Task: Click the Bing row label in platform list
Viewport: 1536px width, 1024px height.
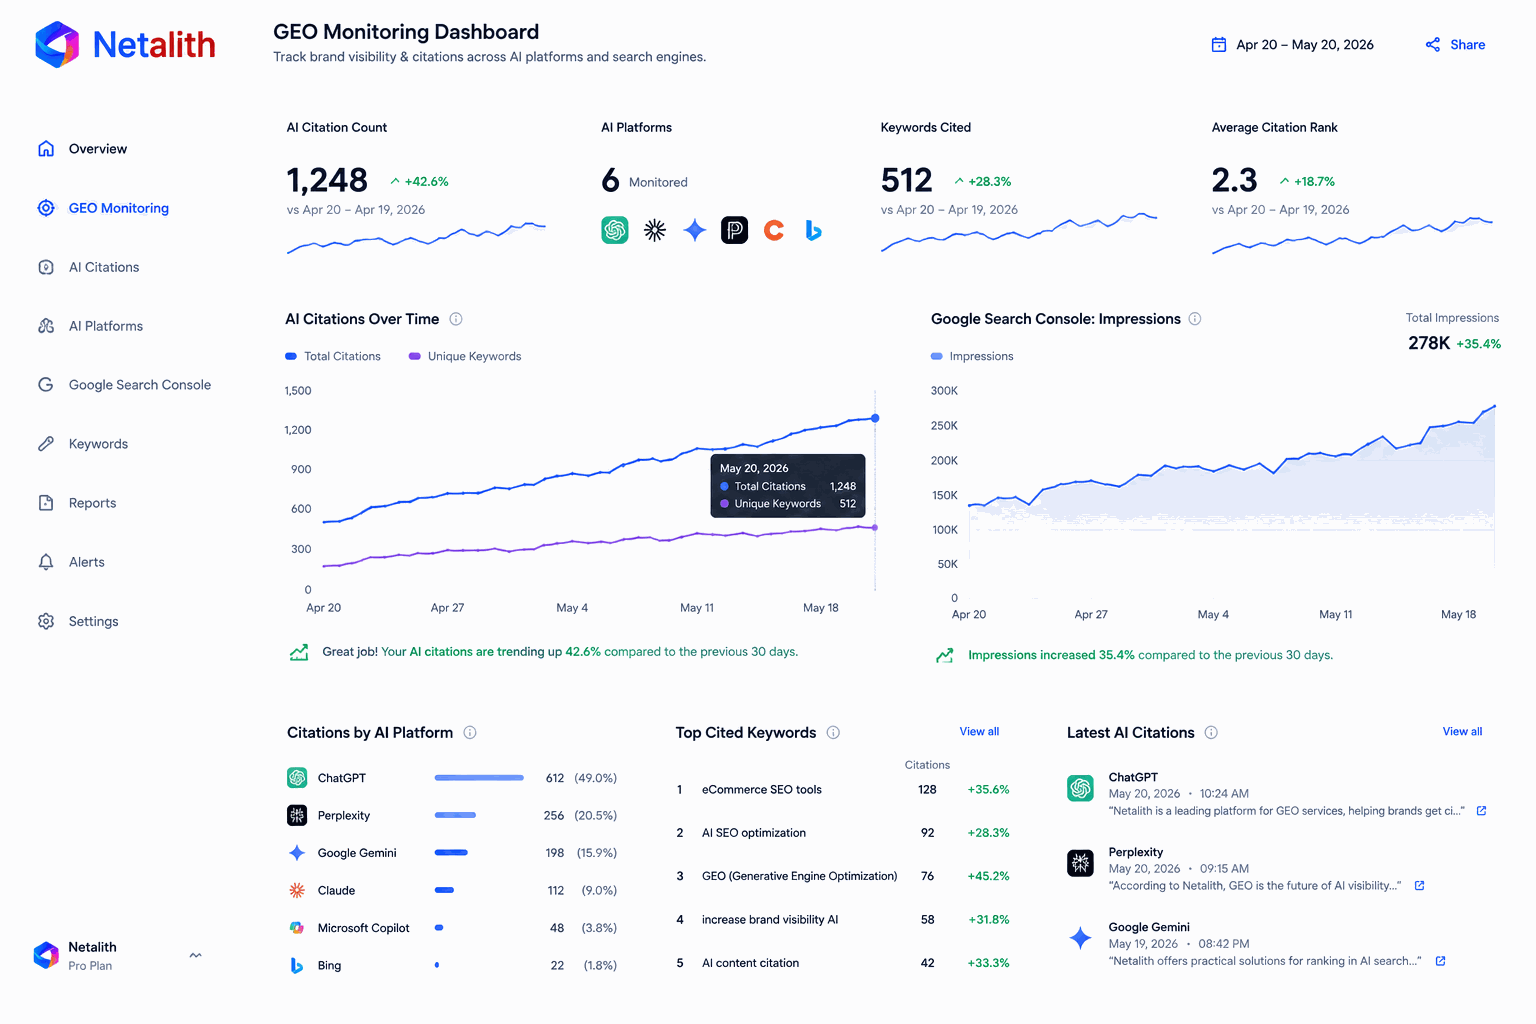Action: [329, 966]
